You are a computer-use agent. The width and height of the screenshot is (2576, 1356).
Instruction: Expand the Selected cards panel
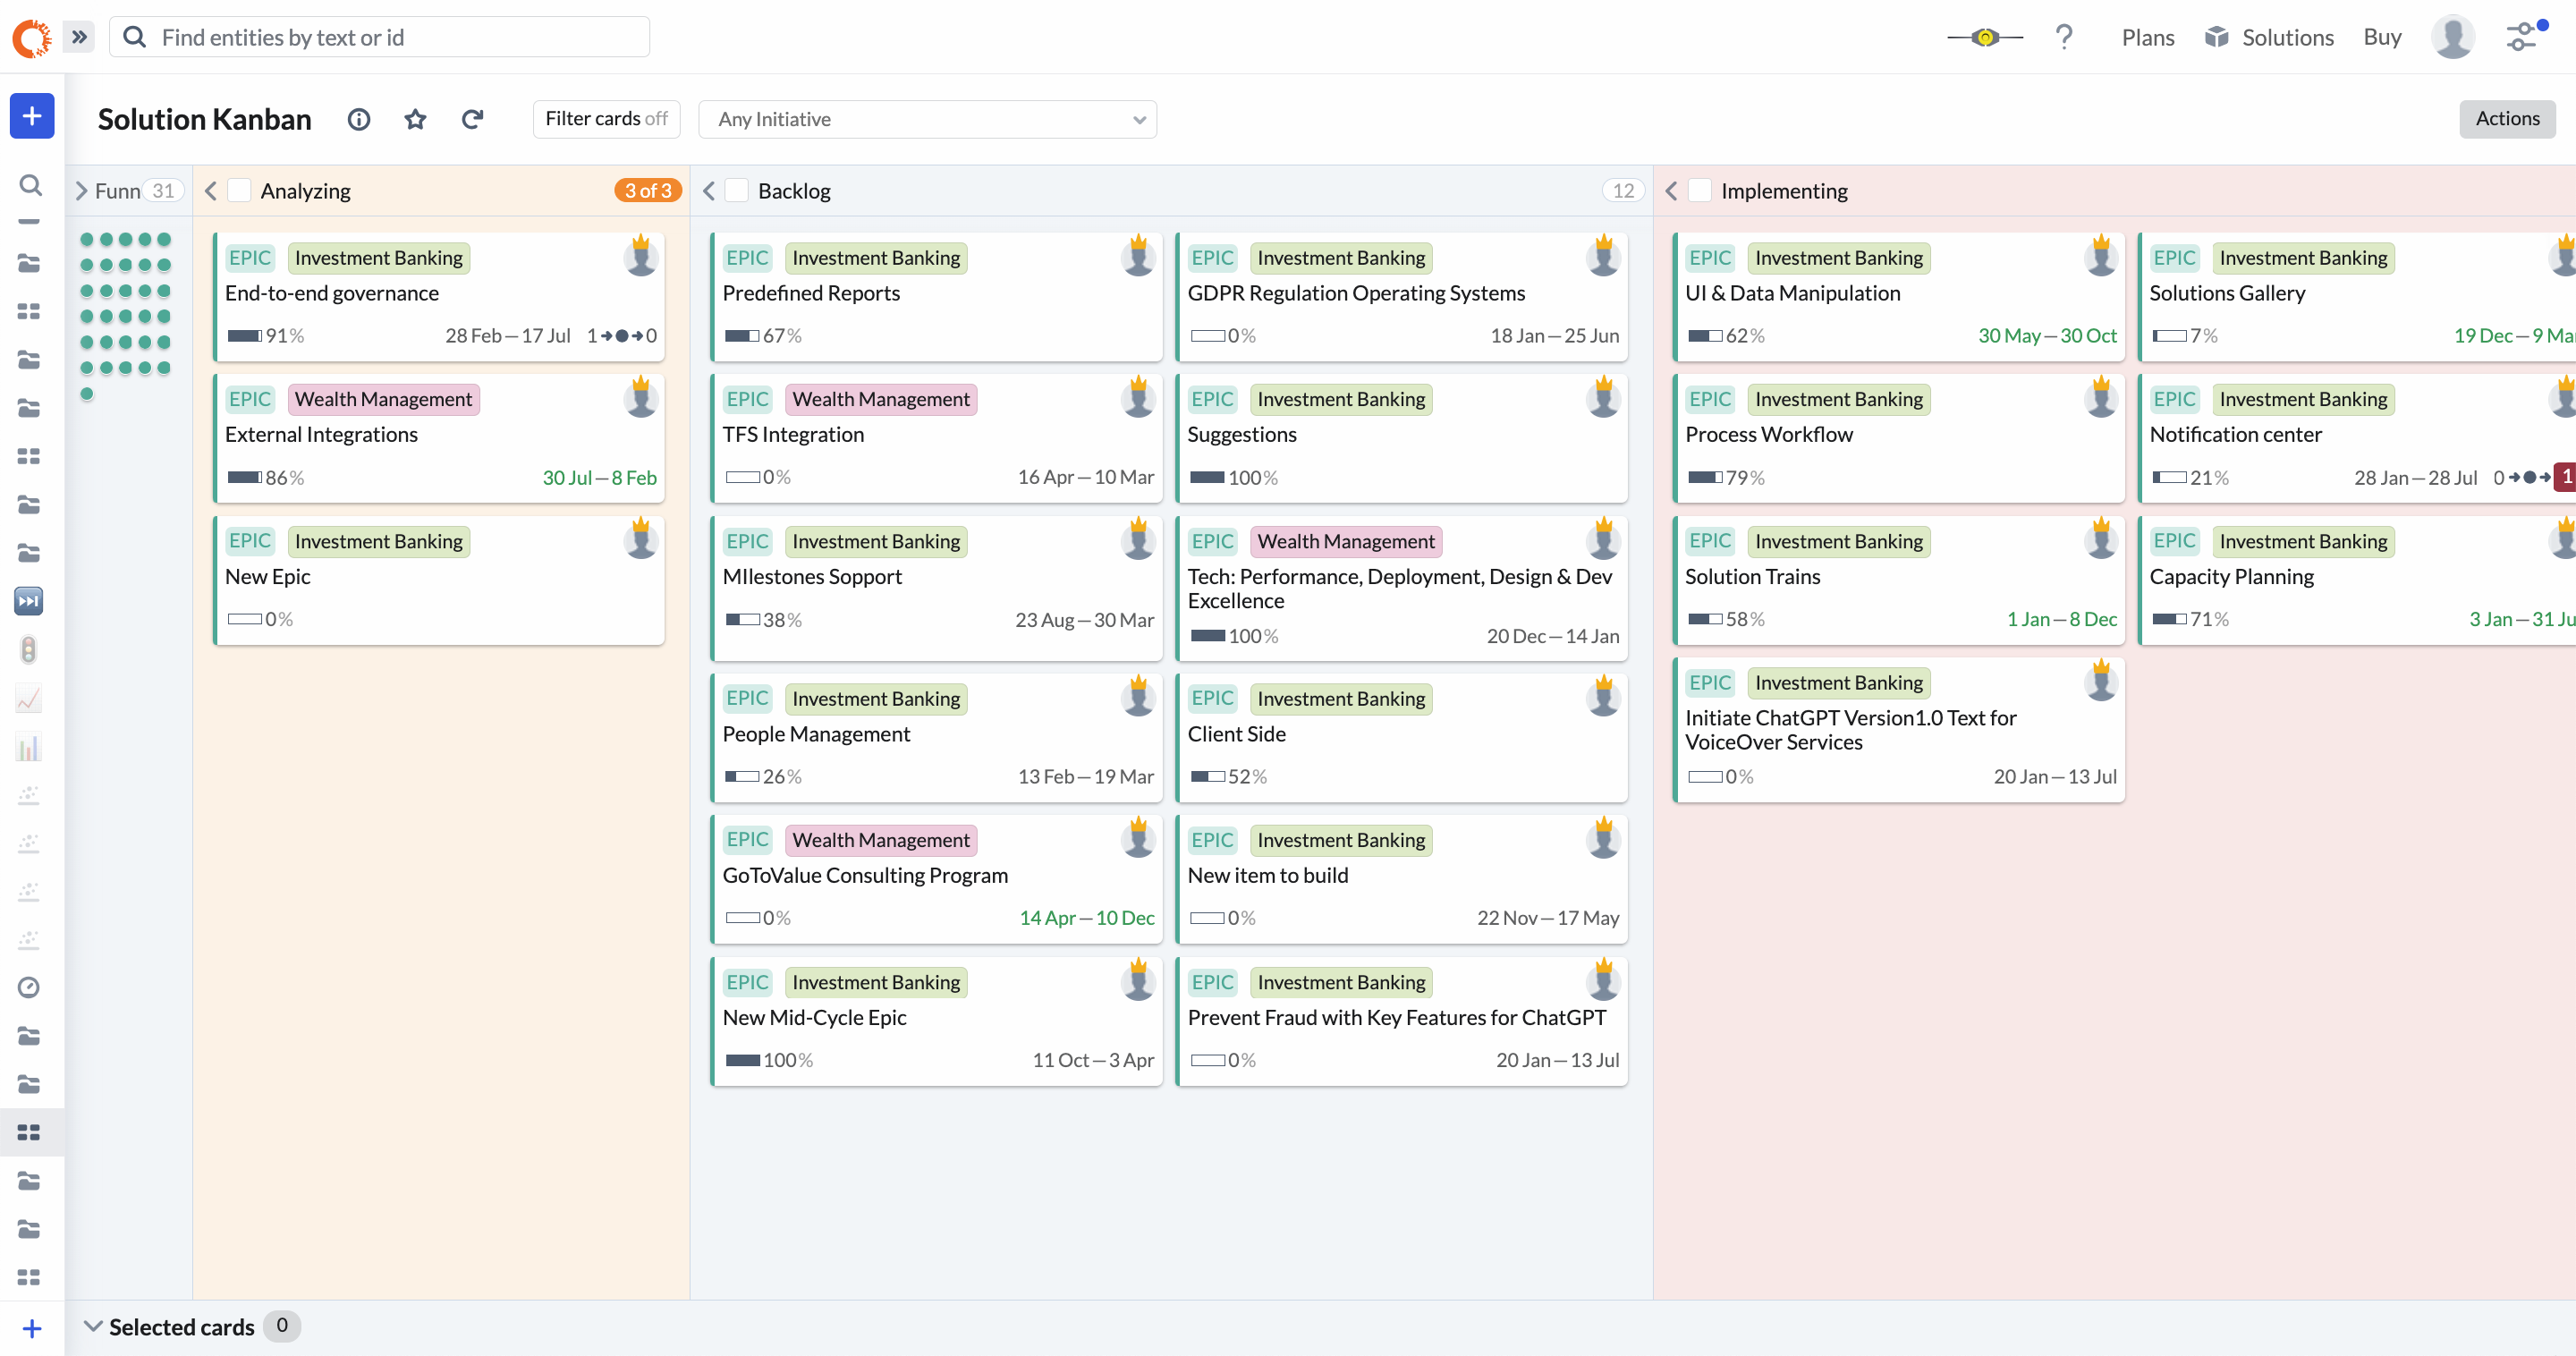tap(93, 1326)
